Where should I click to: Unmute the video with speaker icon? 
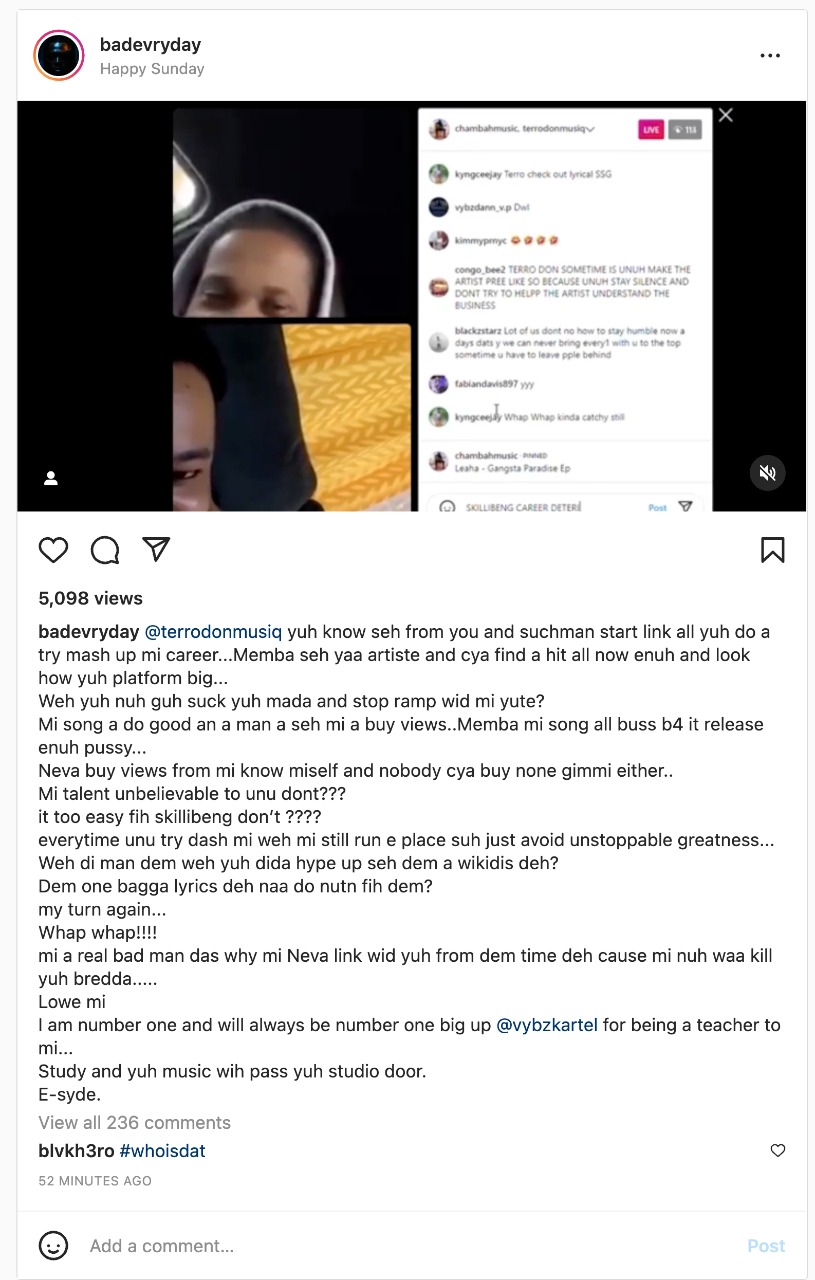click(x=768, y=473)
